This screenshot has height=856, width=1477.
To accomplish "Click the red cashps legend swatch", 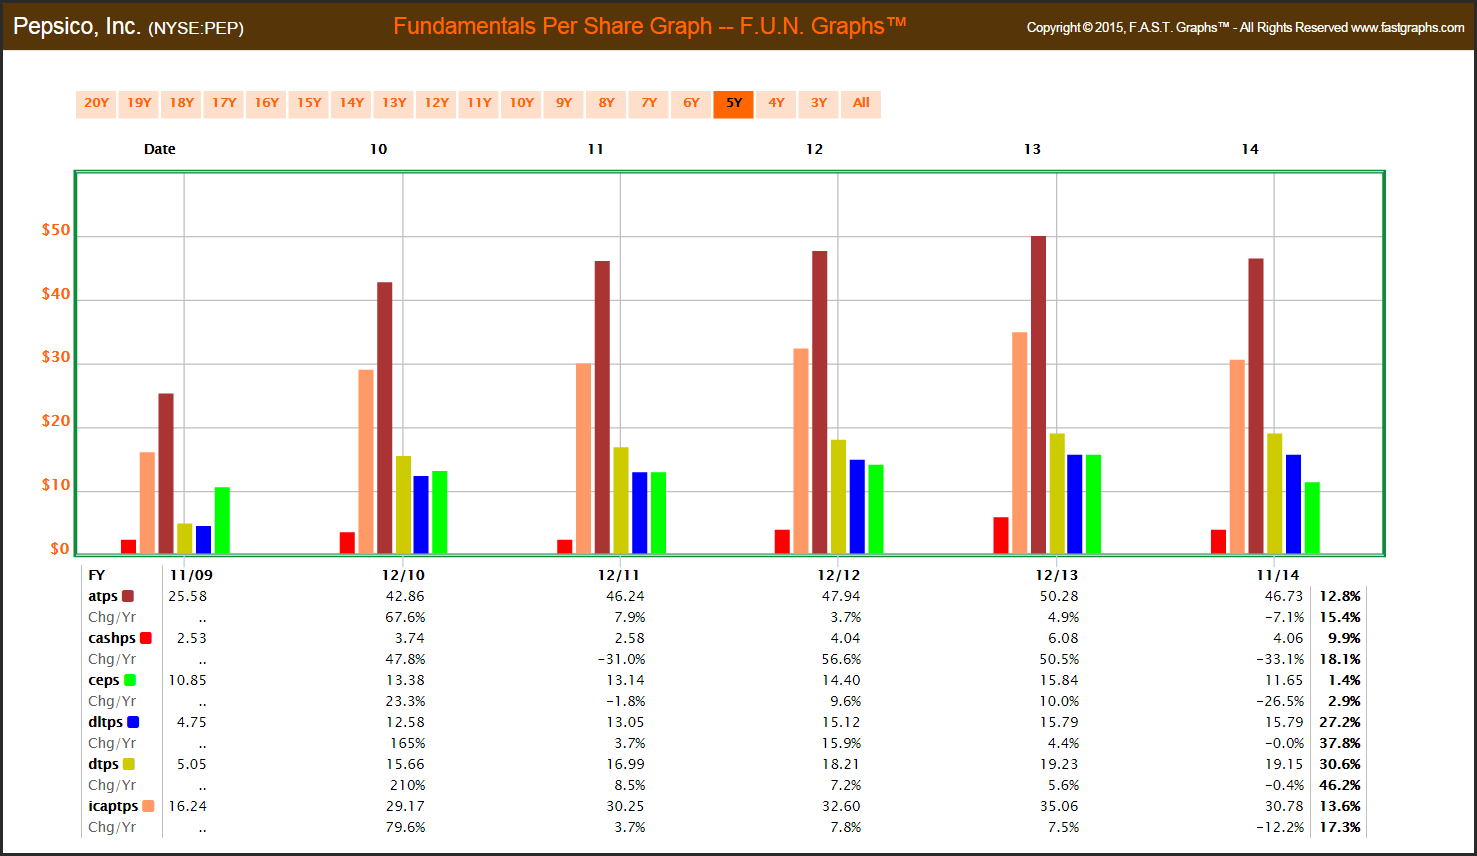I will point(146,638).
